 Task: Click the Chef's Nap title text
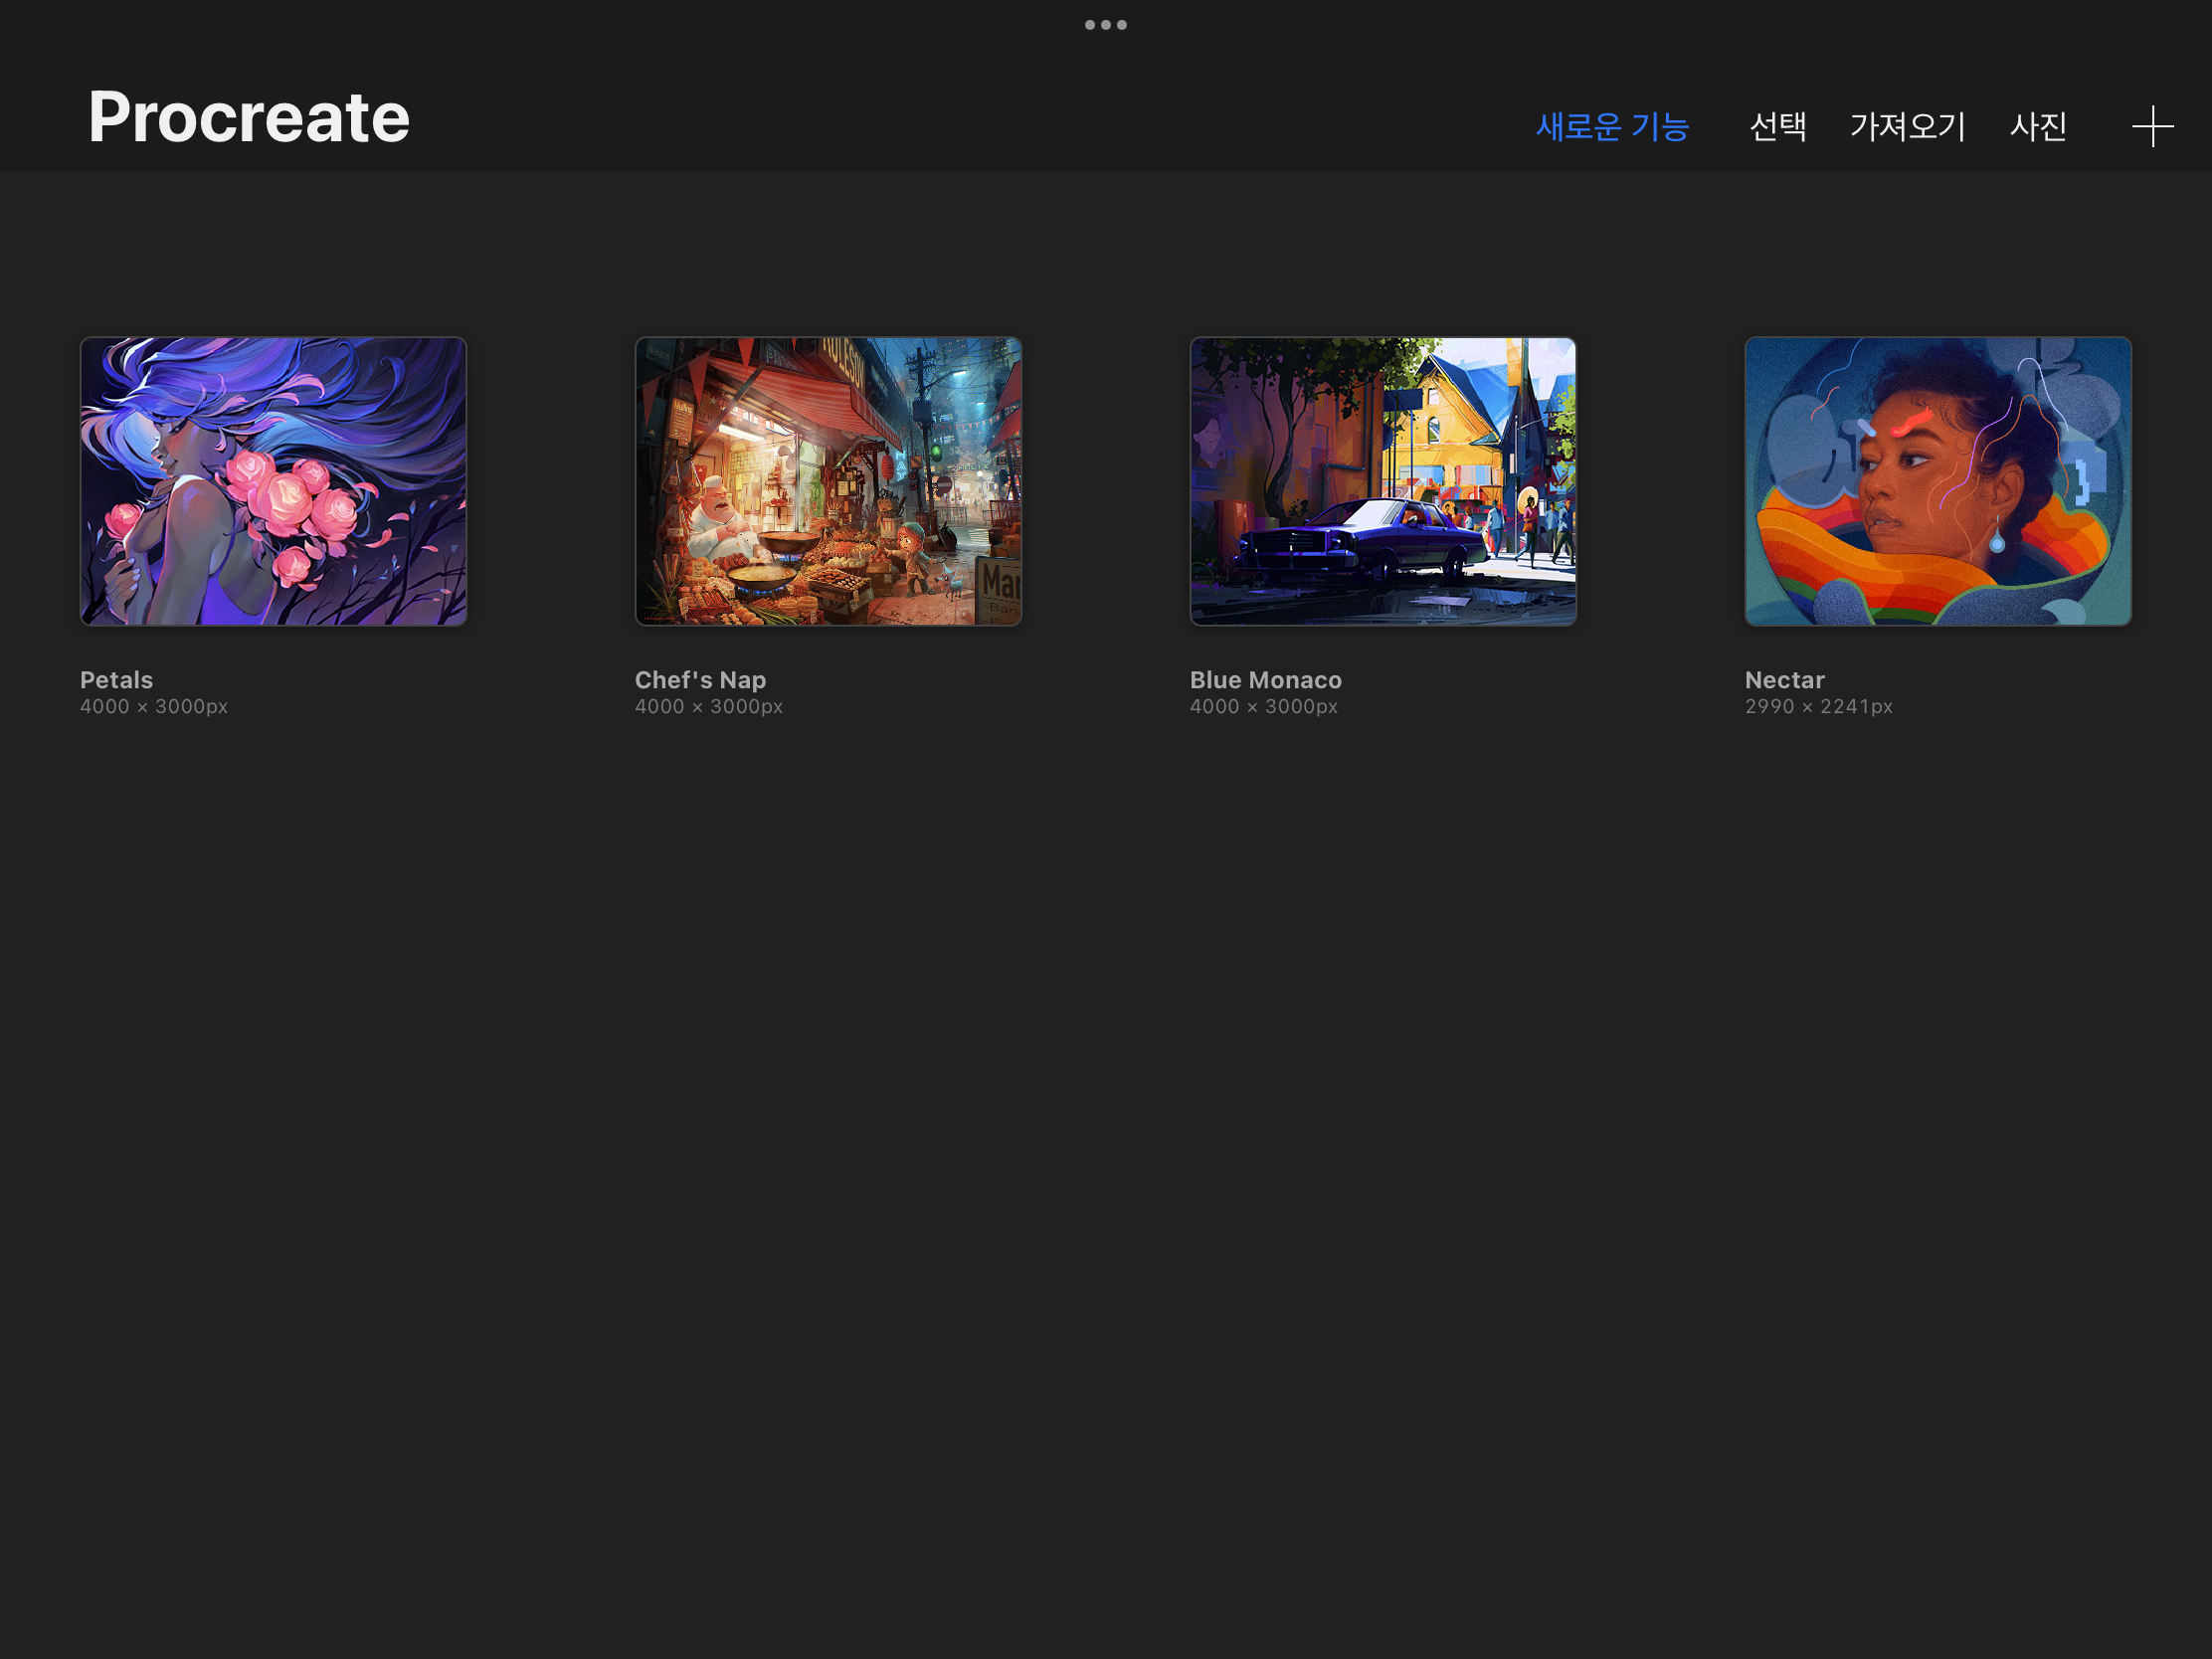pos(700,680)
